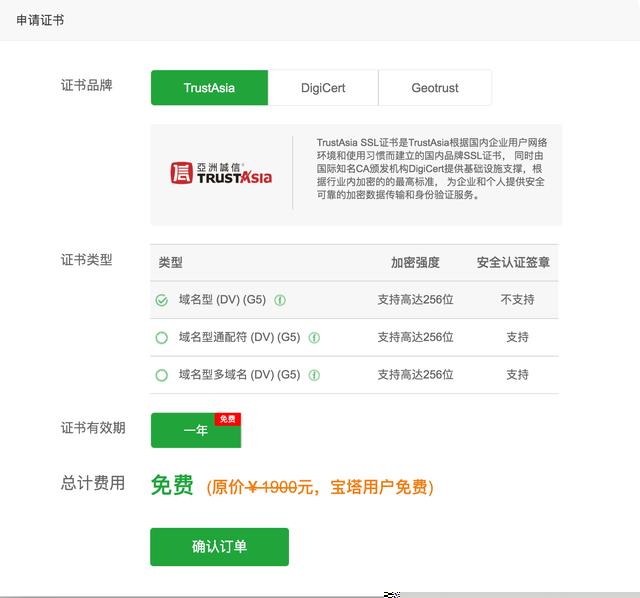Click the 确认订单 button
This screenshot has width=640, height=598.
(x=220, y=547)
